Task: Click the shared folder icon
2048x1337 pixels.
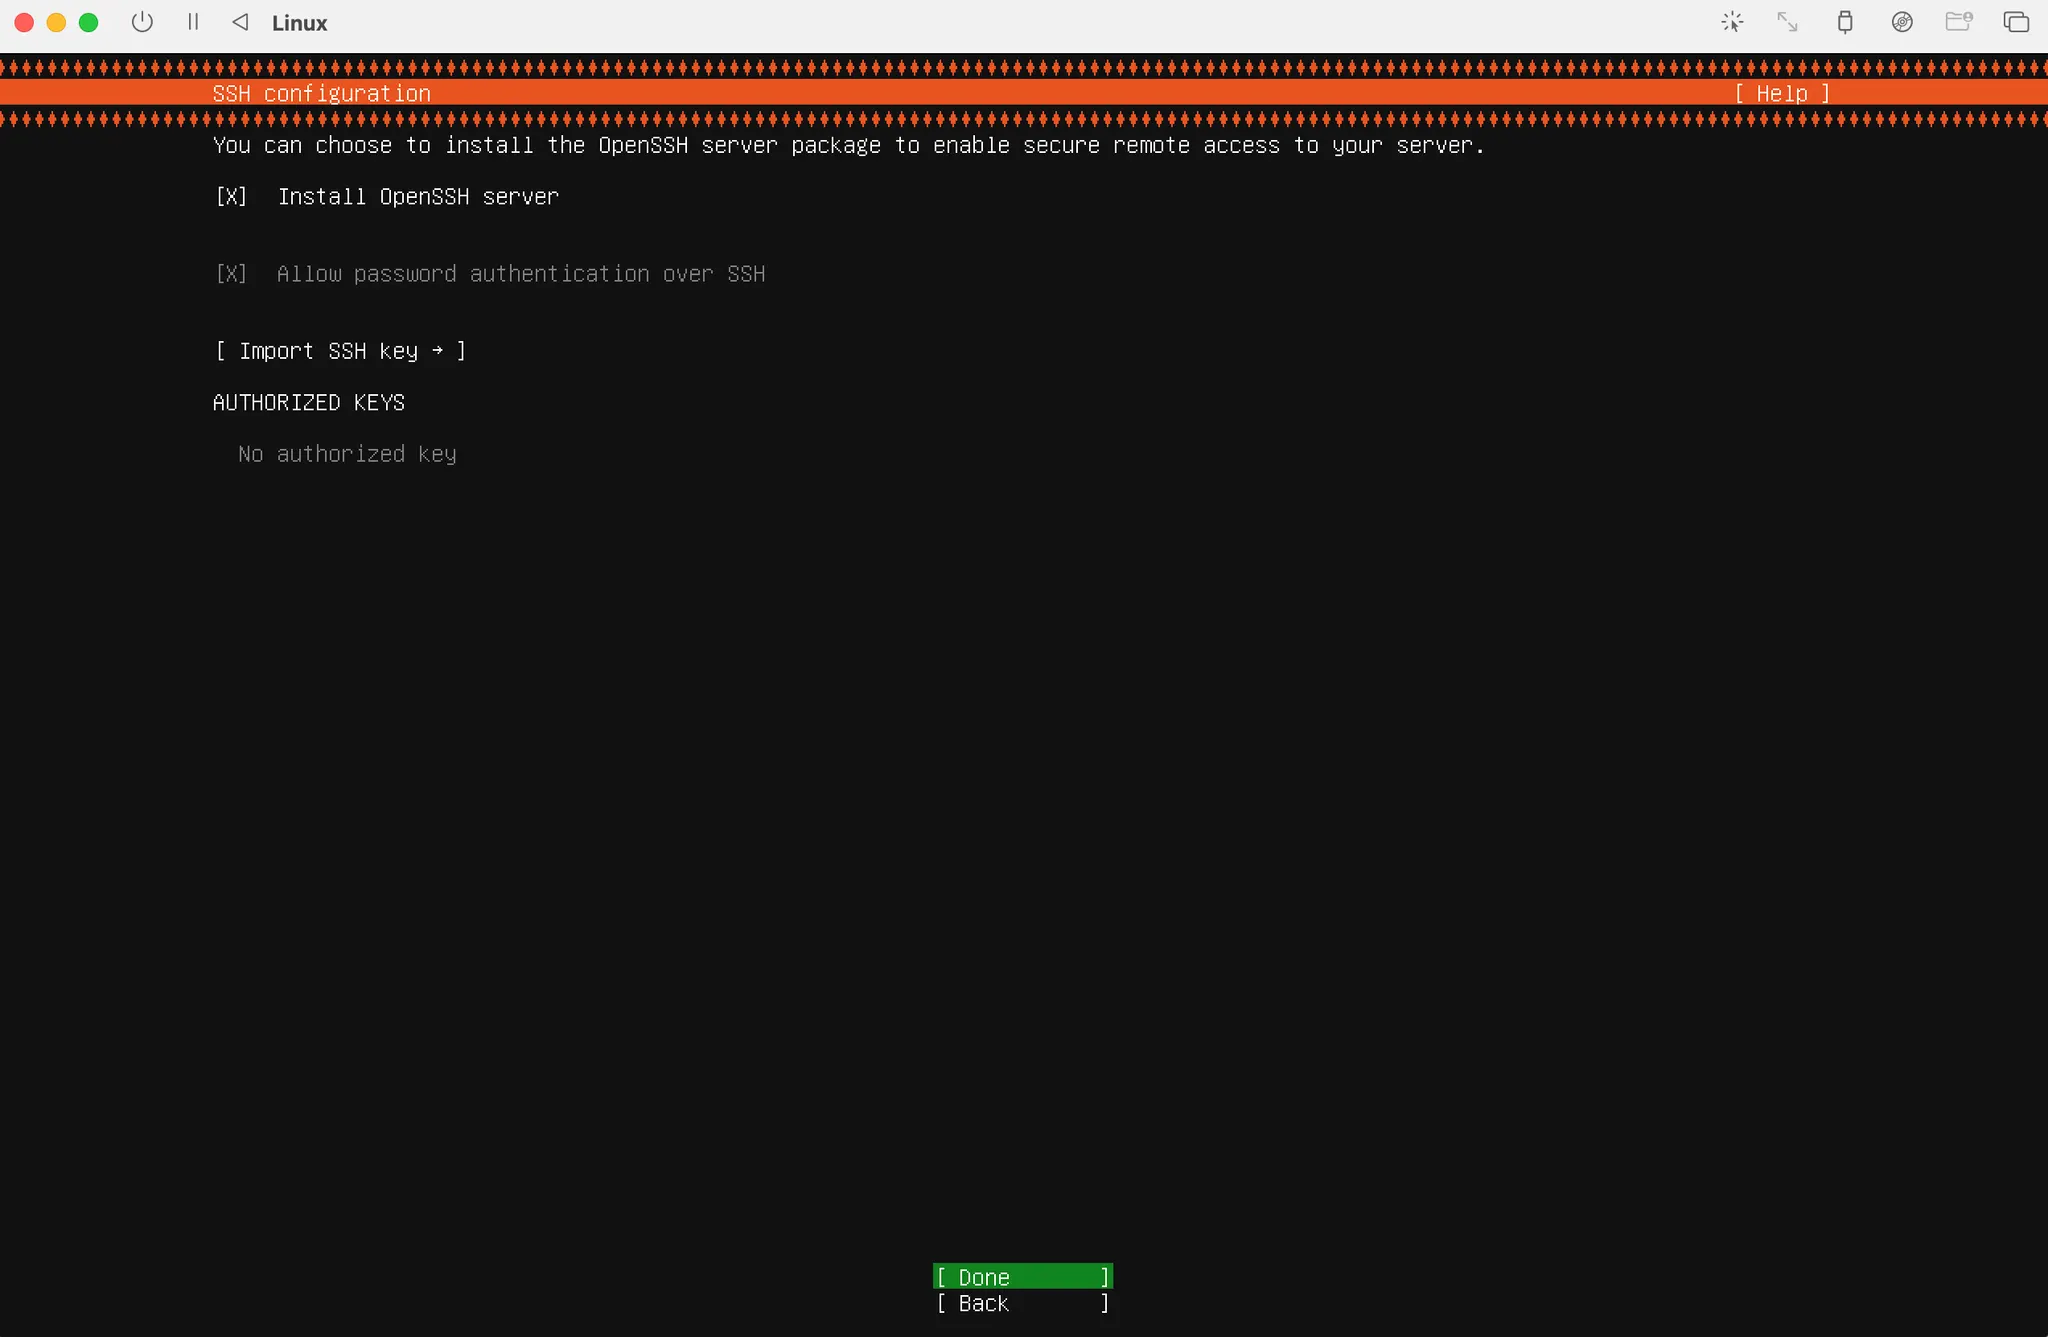Action: [1958, 22]
